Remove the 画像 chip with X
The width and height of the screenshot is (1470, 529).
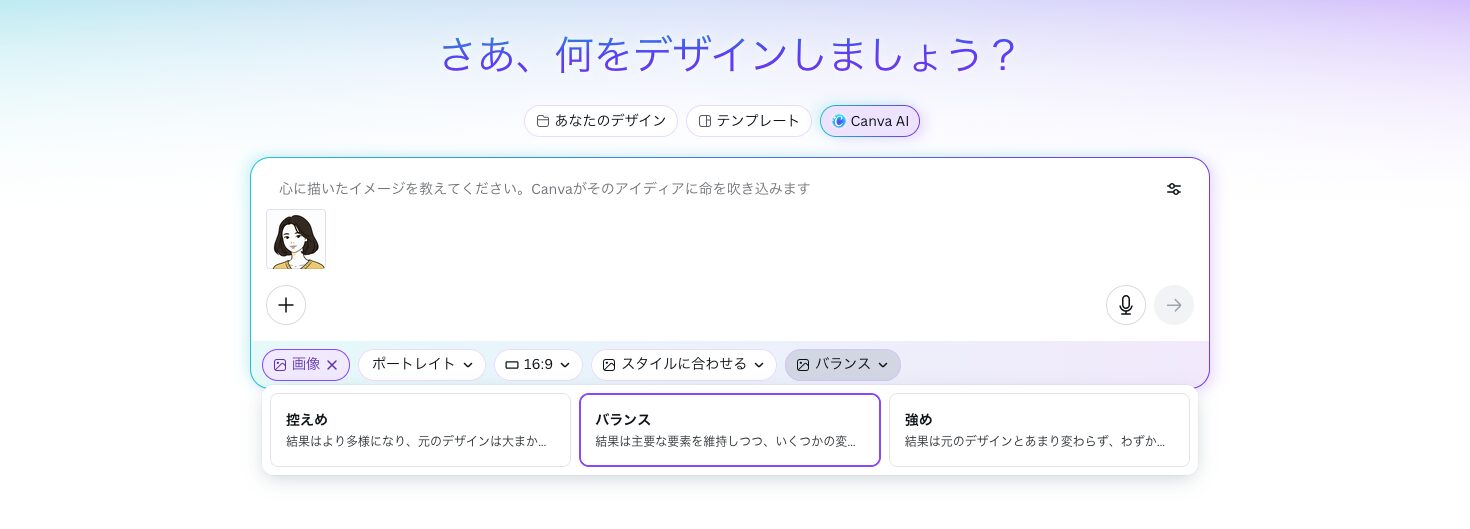coord(332,365)
